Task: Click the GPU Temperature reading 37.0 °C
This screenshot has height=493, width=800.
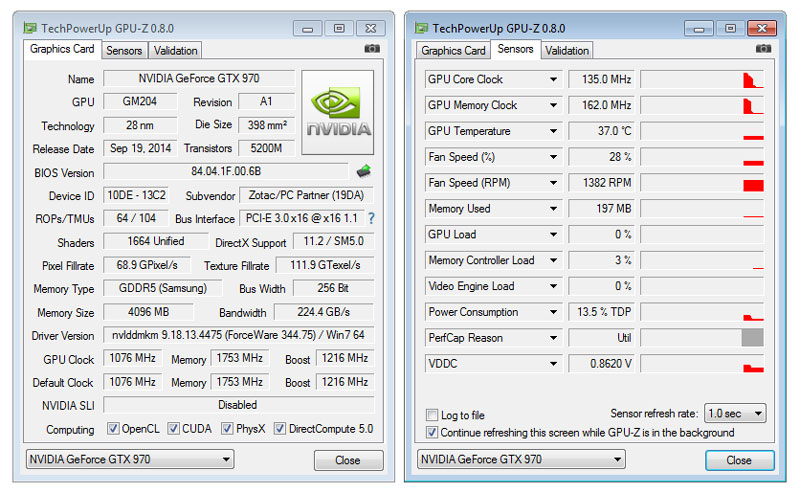Action: click(x=601, y=131)
